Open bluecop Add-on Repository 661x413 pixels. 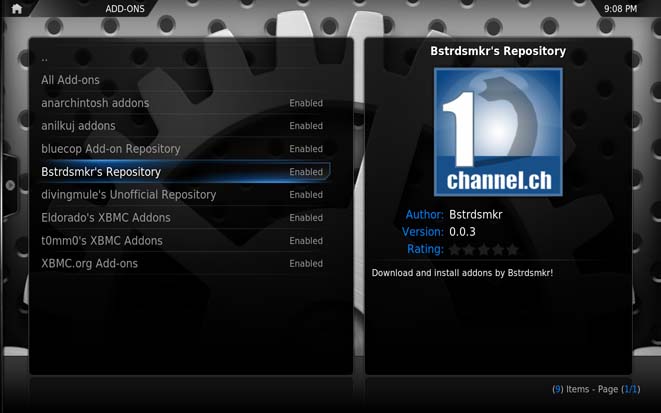(185, 149)
